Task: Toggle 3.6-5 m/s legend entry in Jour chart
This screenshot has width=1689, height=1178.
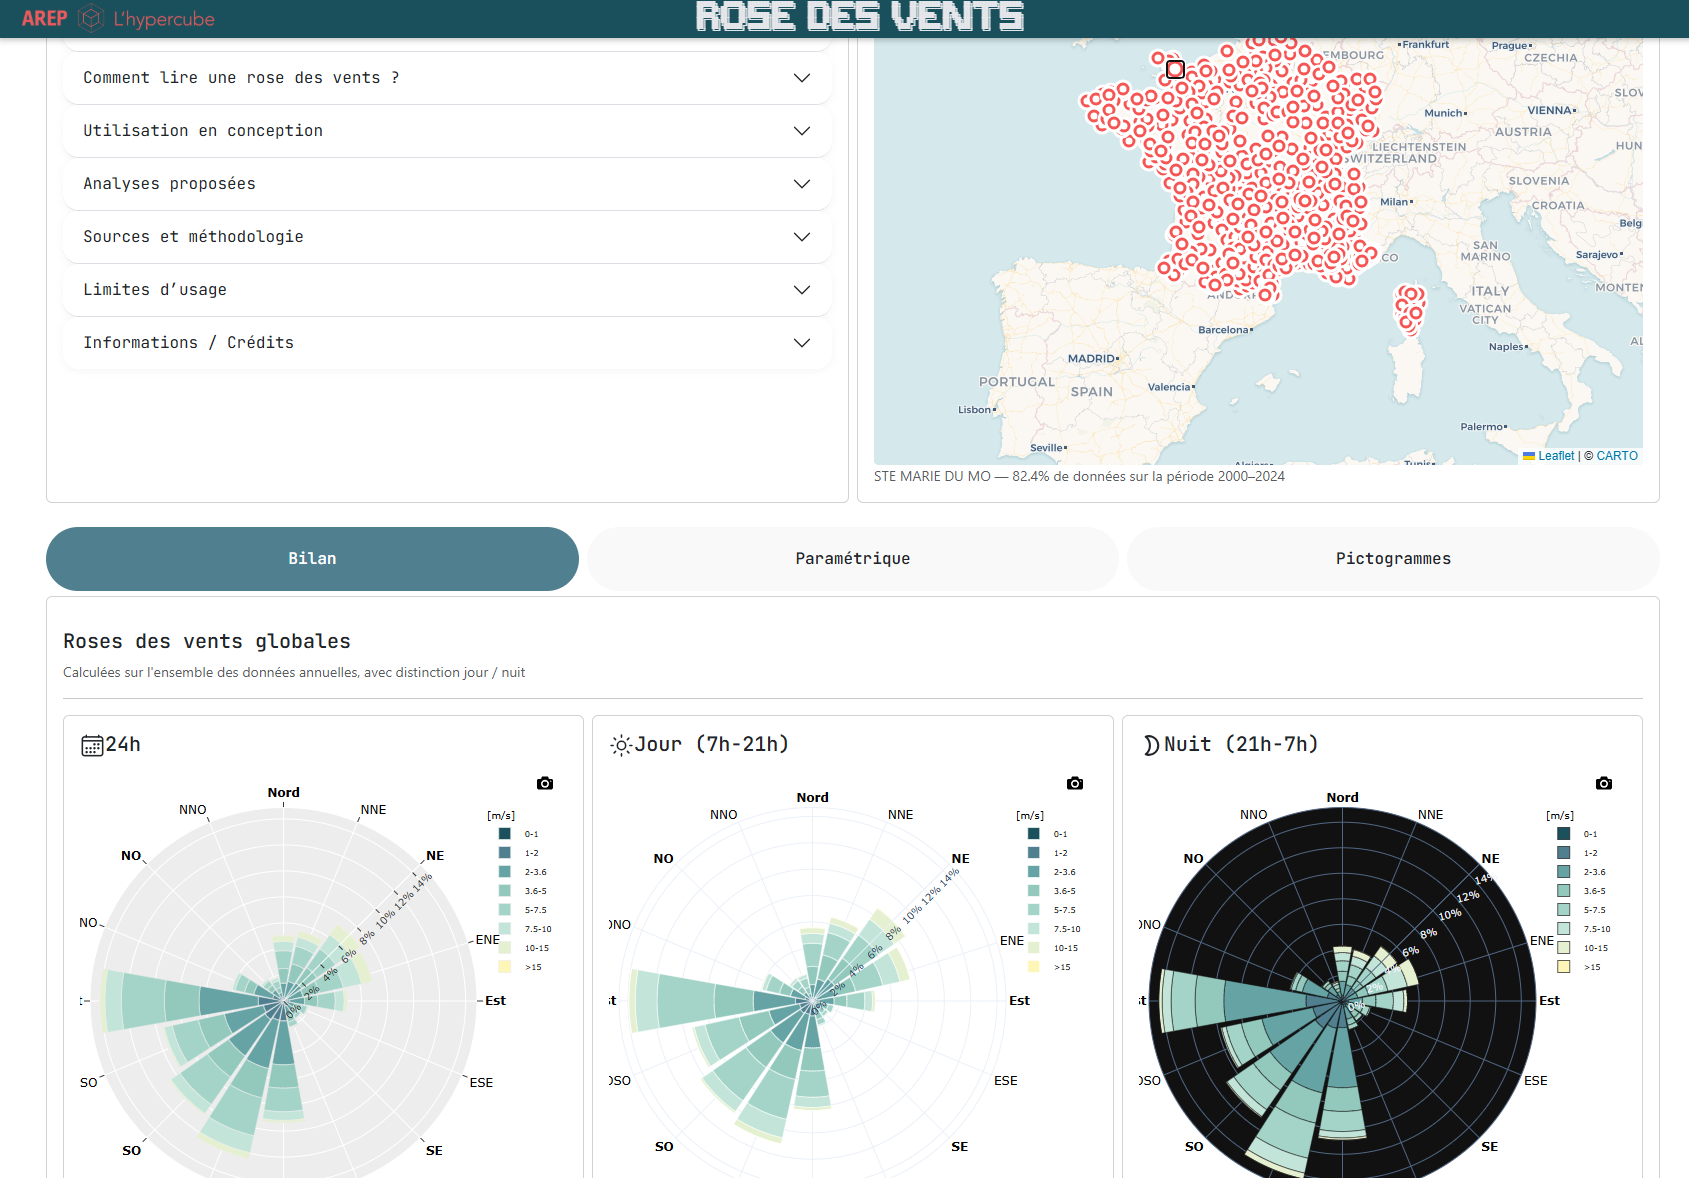Action: click(1051, 891)
